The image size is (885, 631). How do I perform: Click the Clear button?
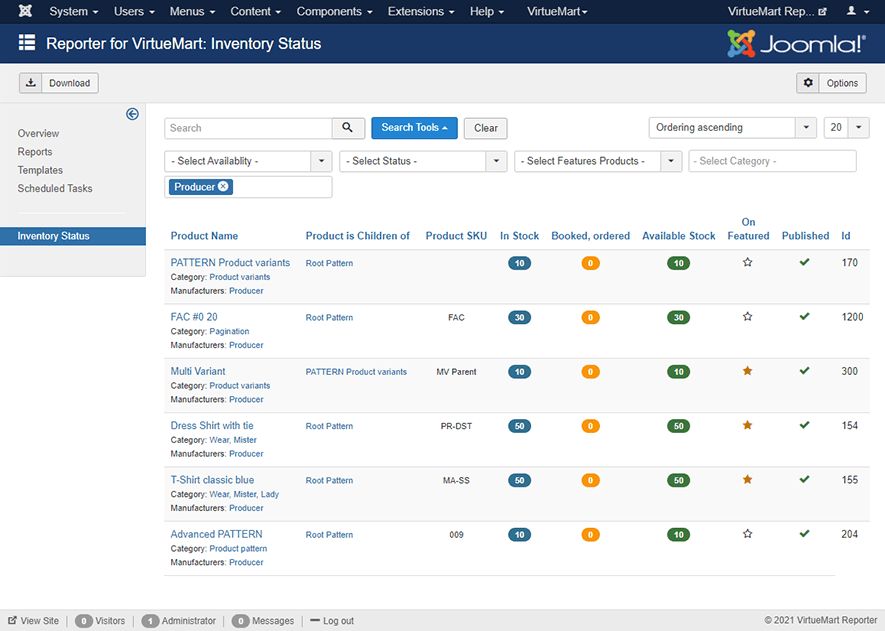(485, 128)
